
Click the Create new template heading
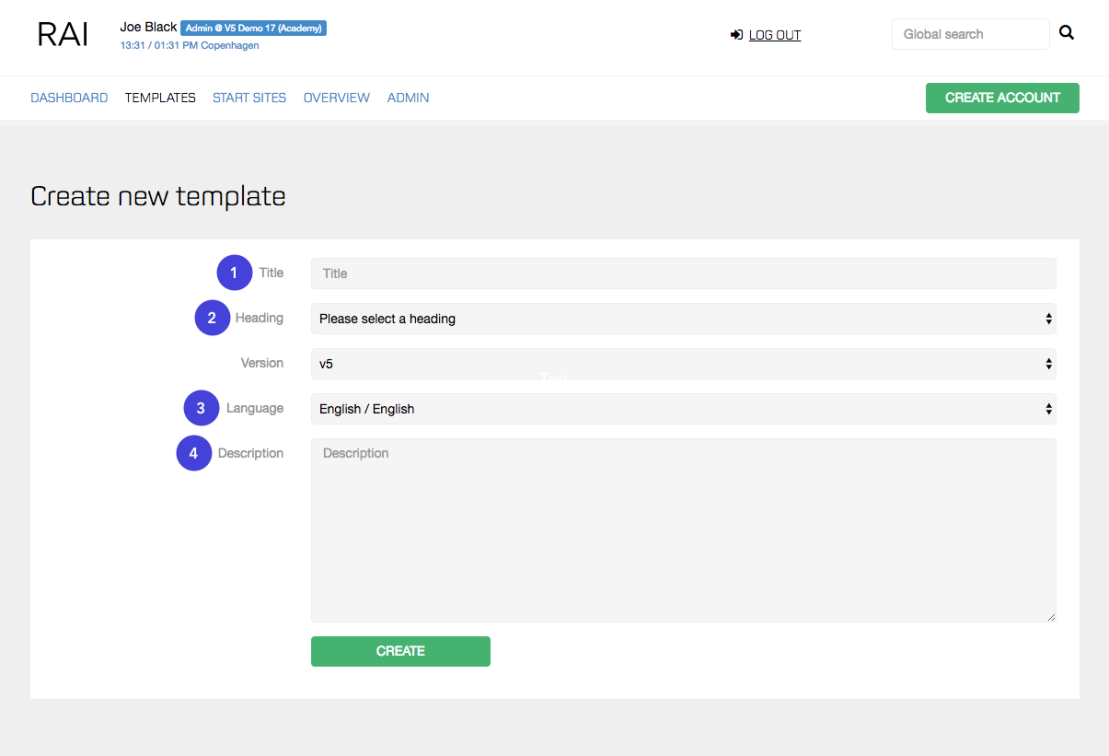coord(158,196)
